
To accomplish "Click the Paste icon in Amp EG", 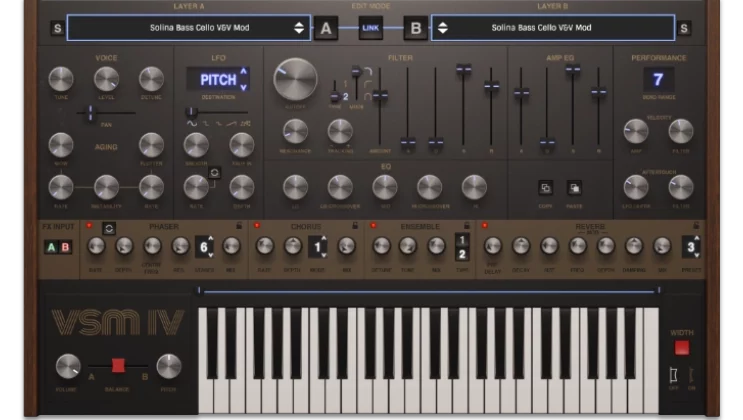I will point(575,187).
